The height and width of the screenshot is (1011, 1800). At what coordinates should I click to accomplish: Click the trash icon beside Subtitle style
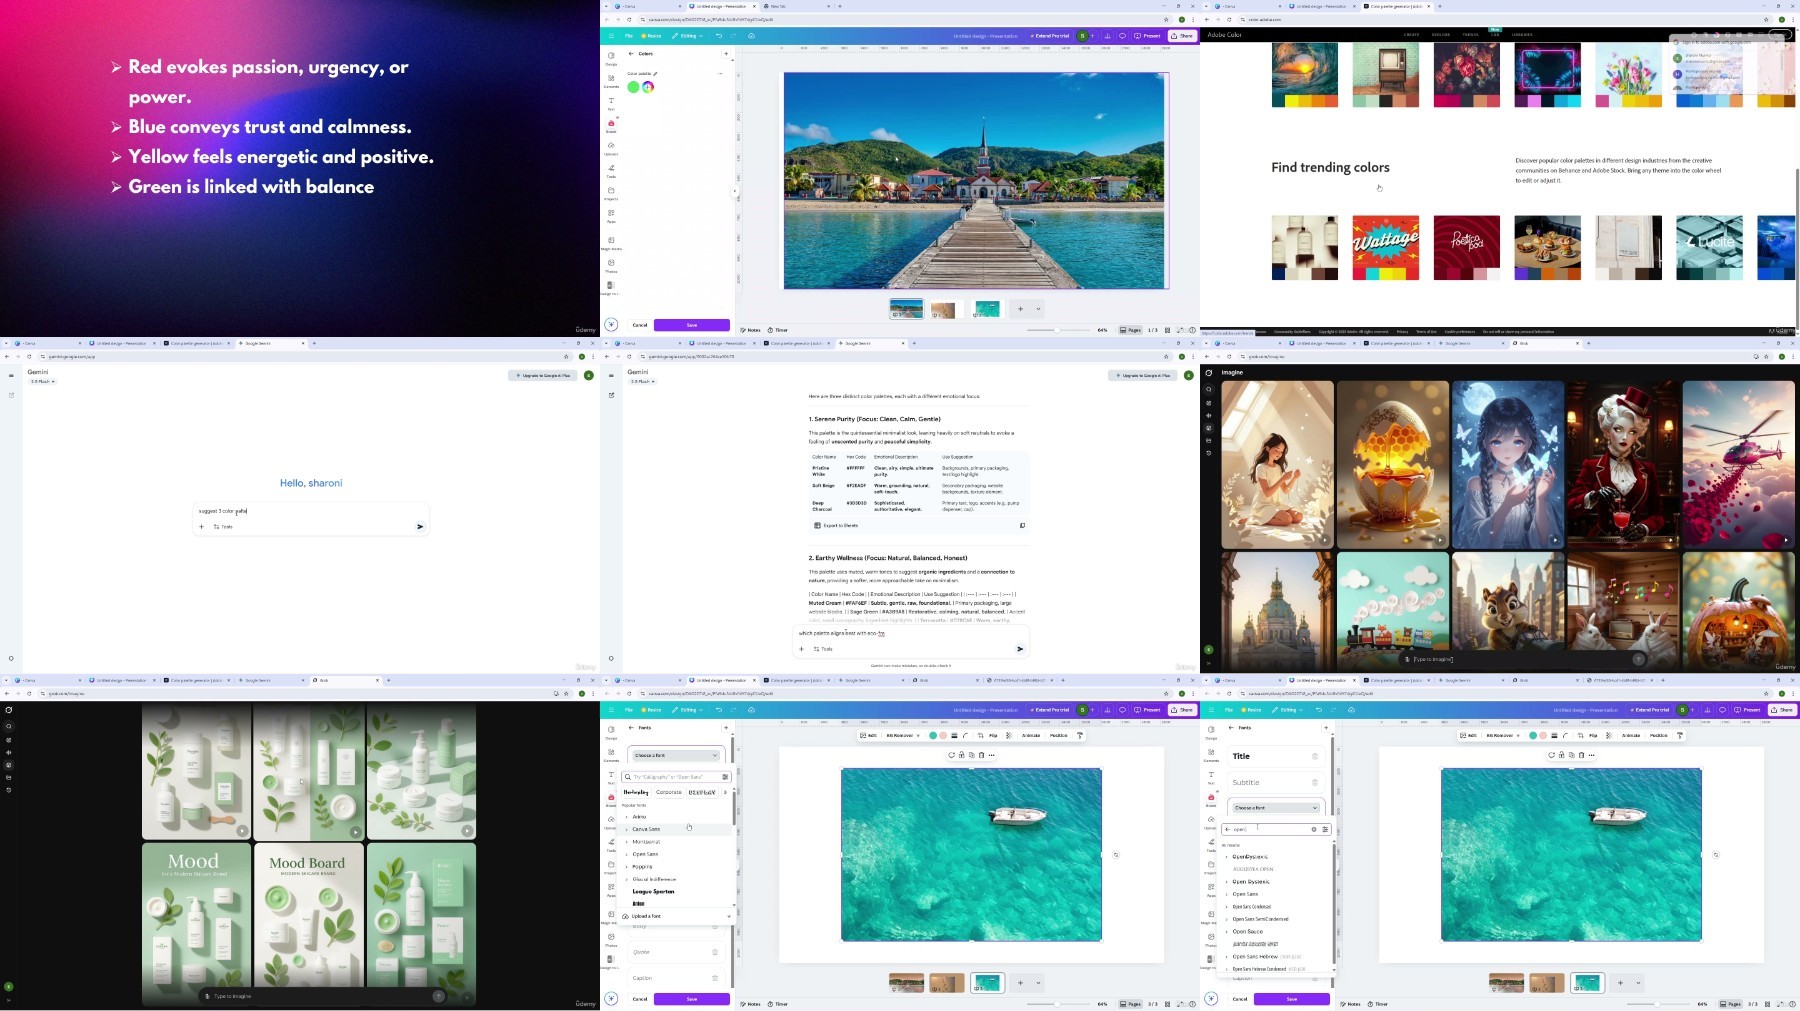click(x=1314, y=783)
